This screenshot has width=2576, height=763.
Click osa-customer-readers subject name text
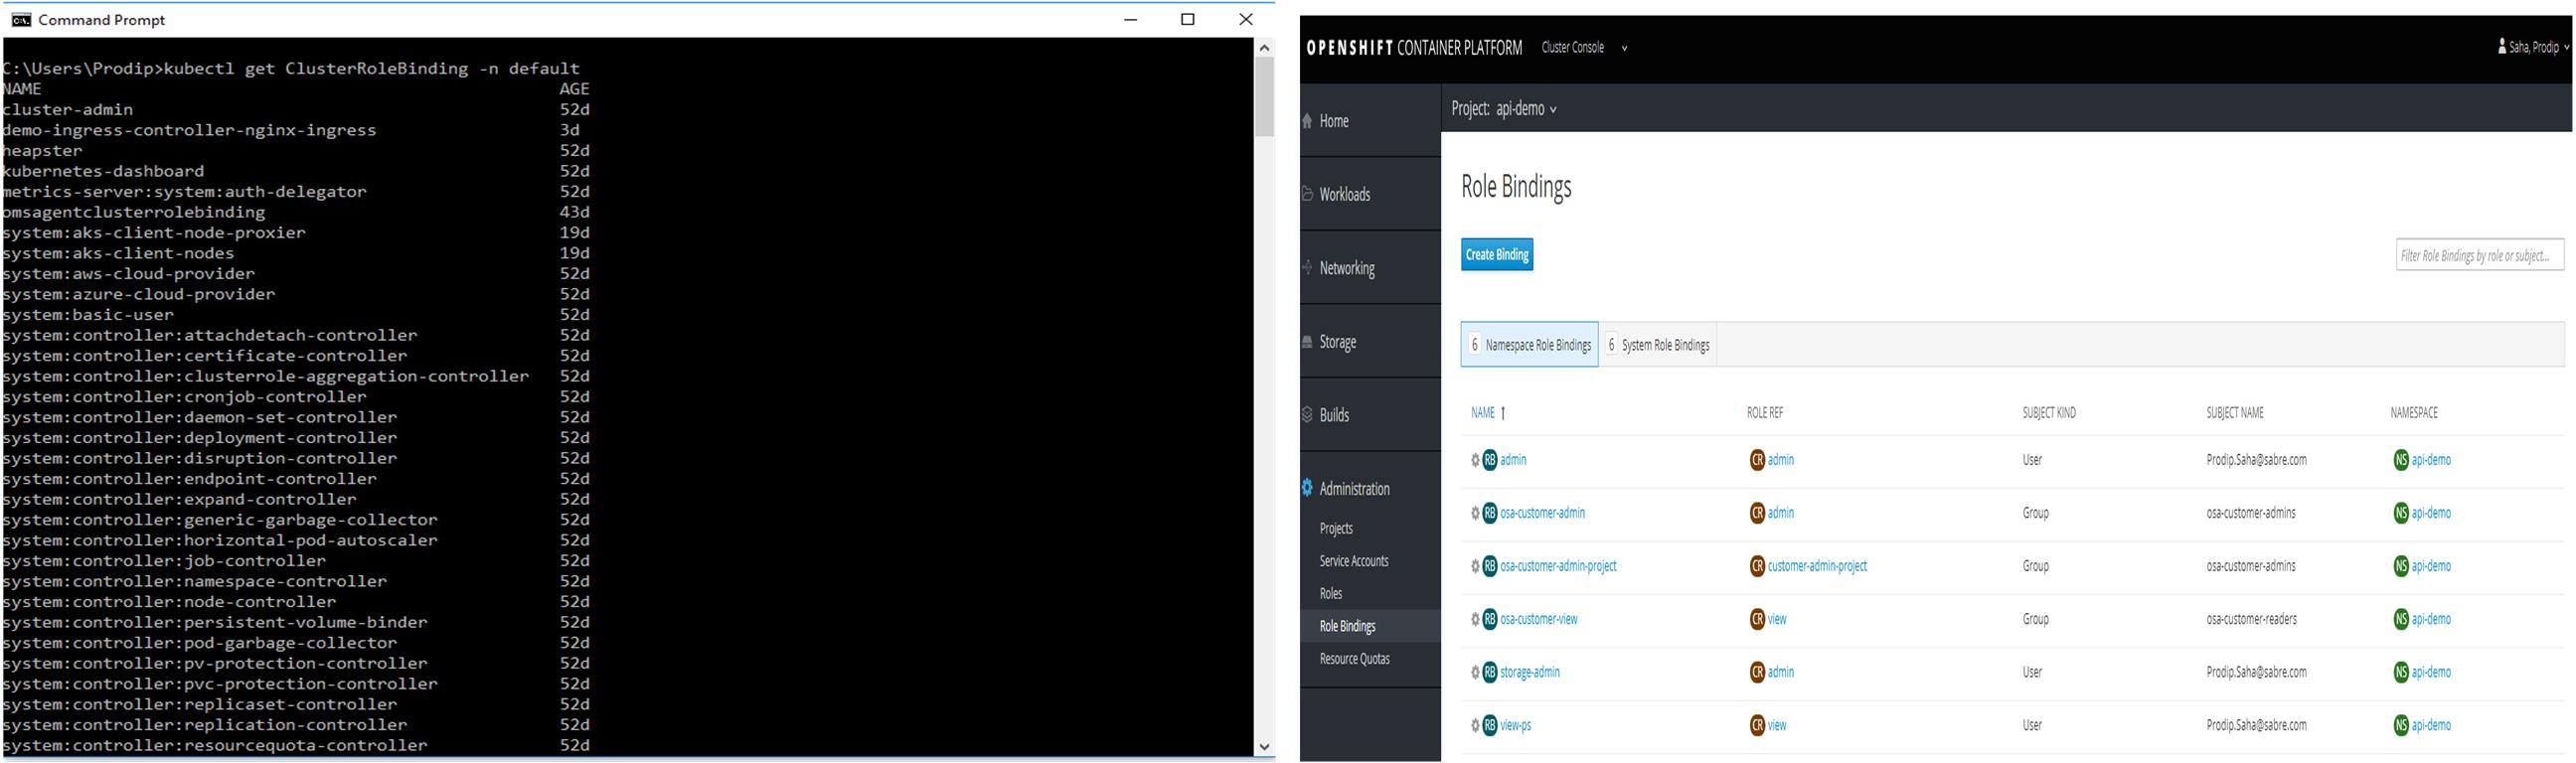coord(2251,619)
